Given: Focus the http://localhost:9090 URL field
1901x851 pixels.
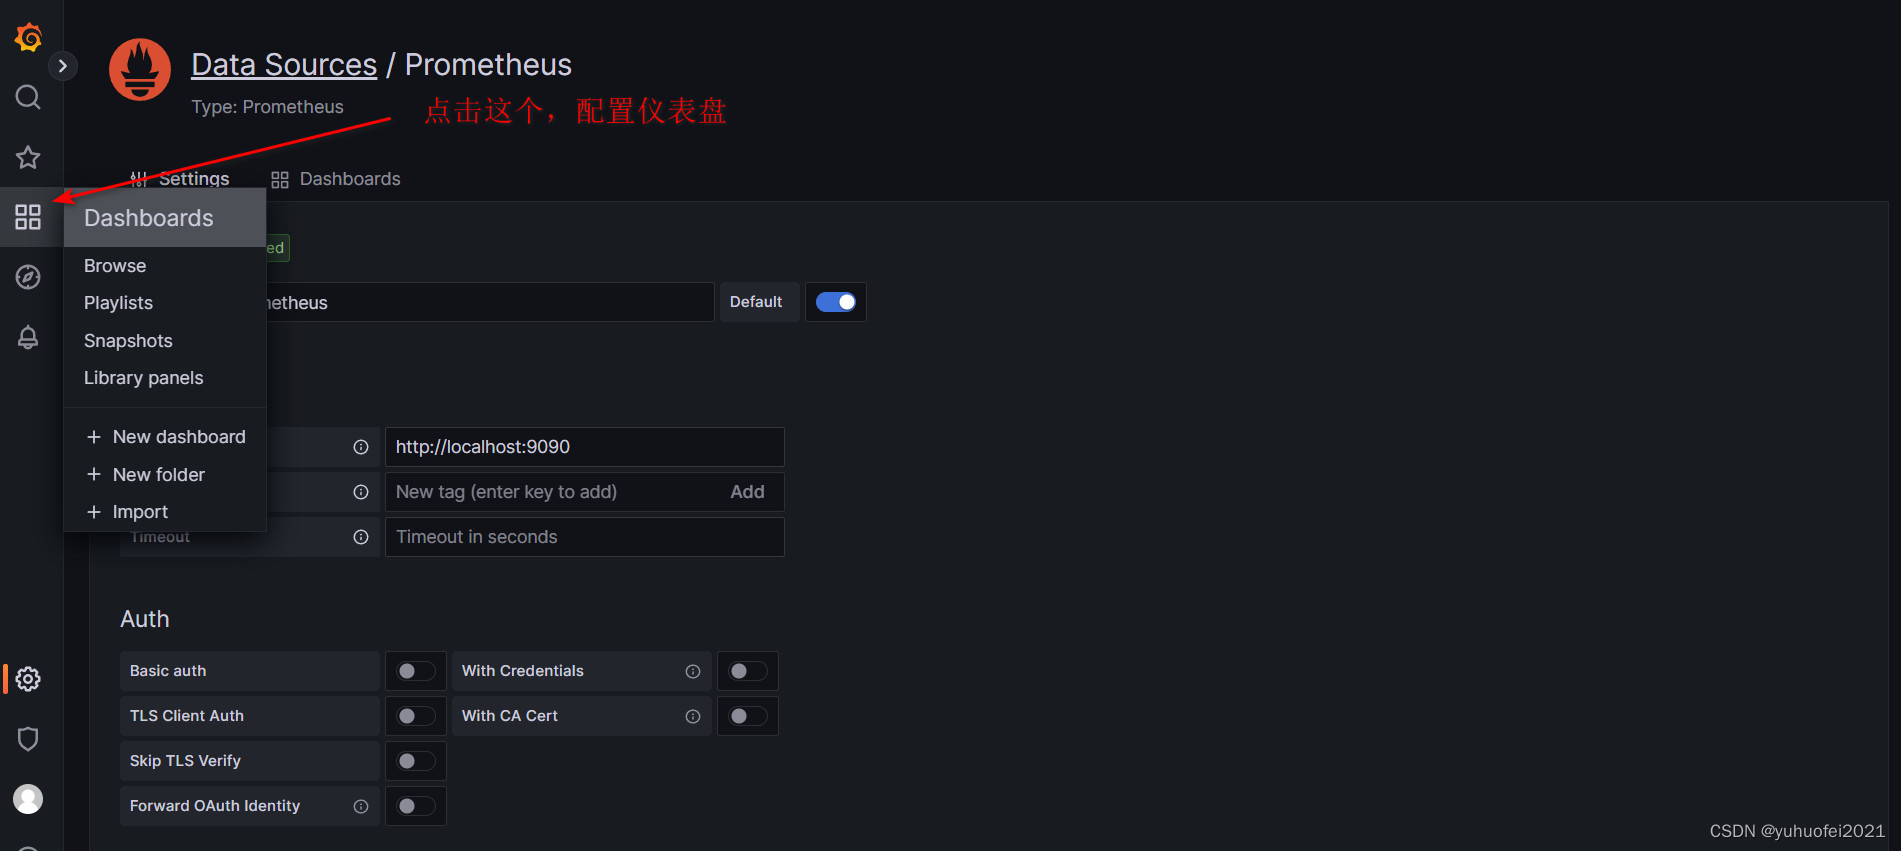Looking at the screenshot, I should coord(585,447).
